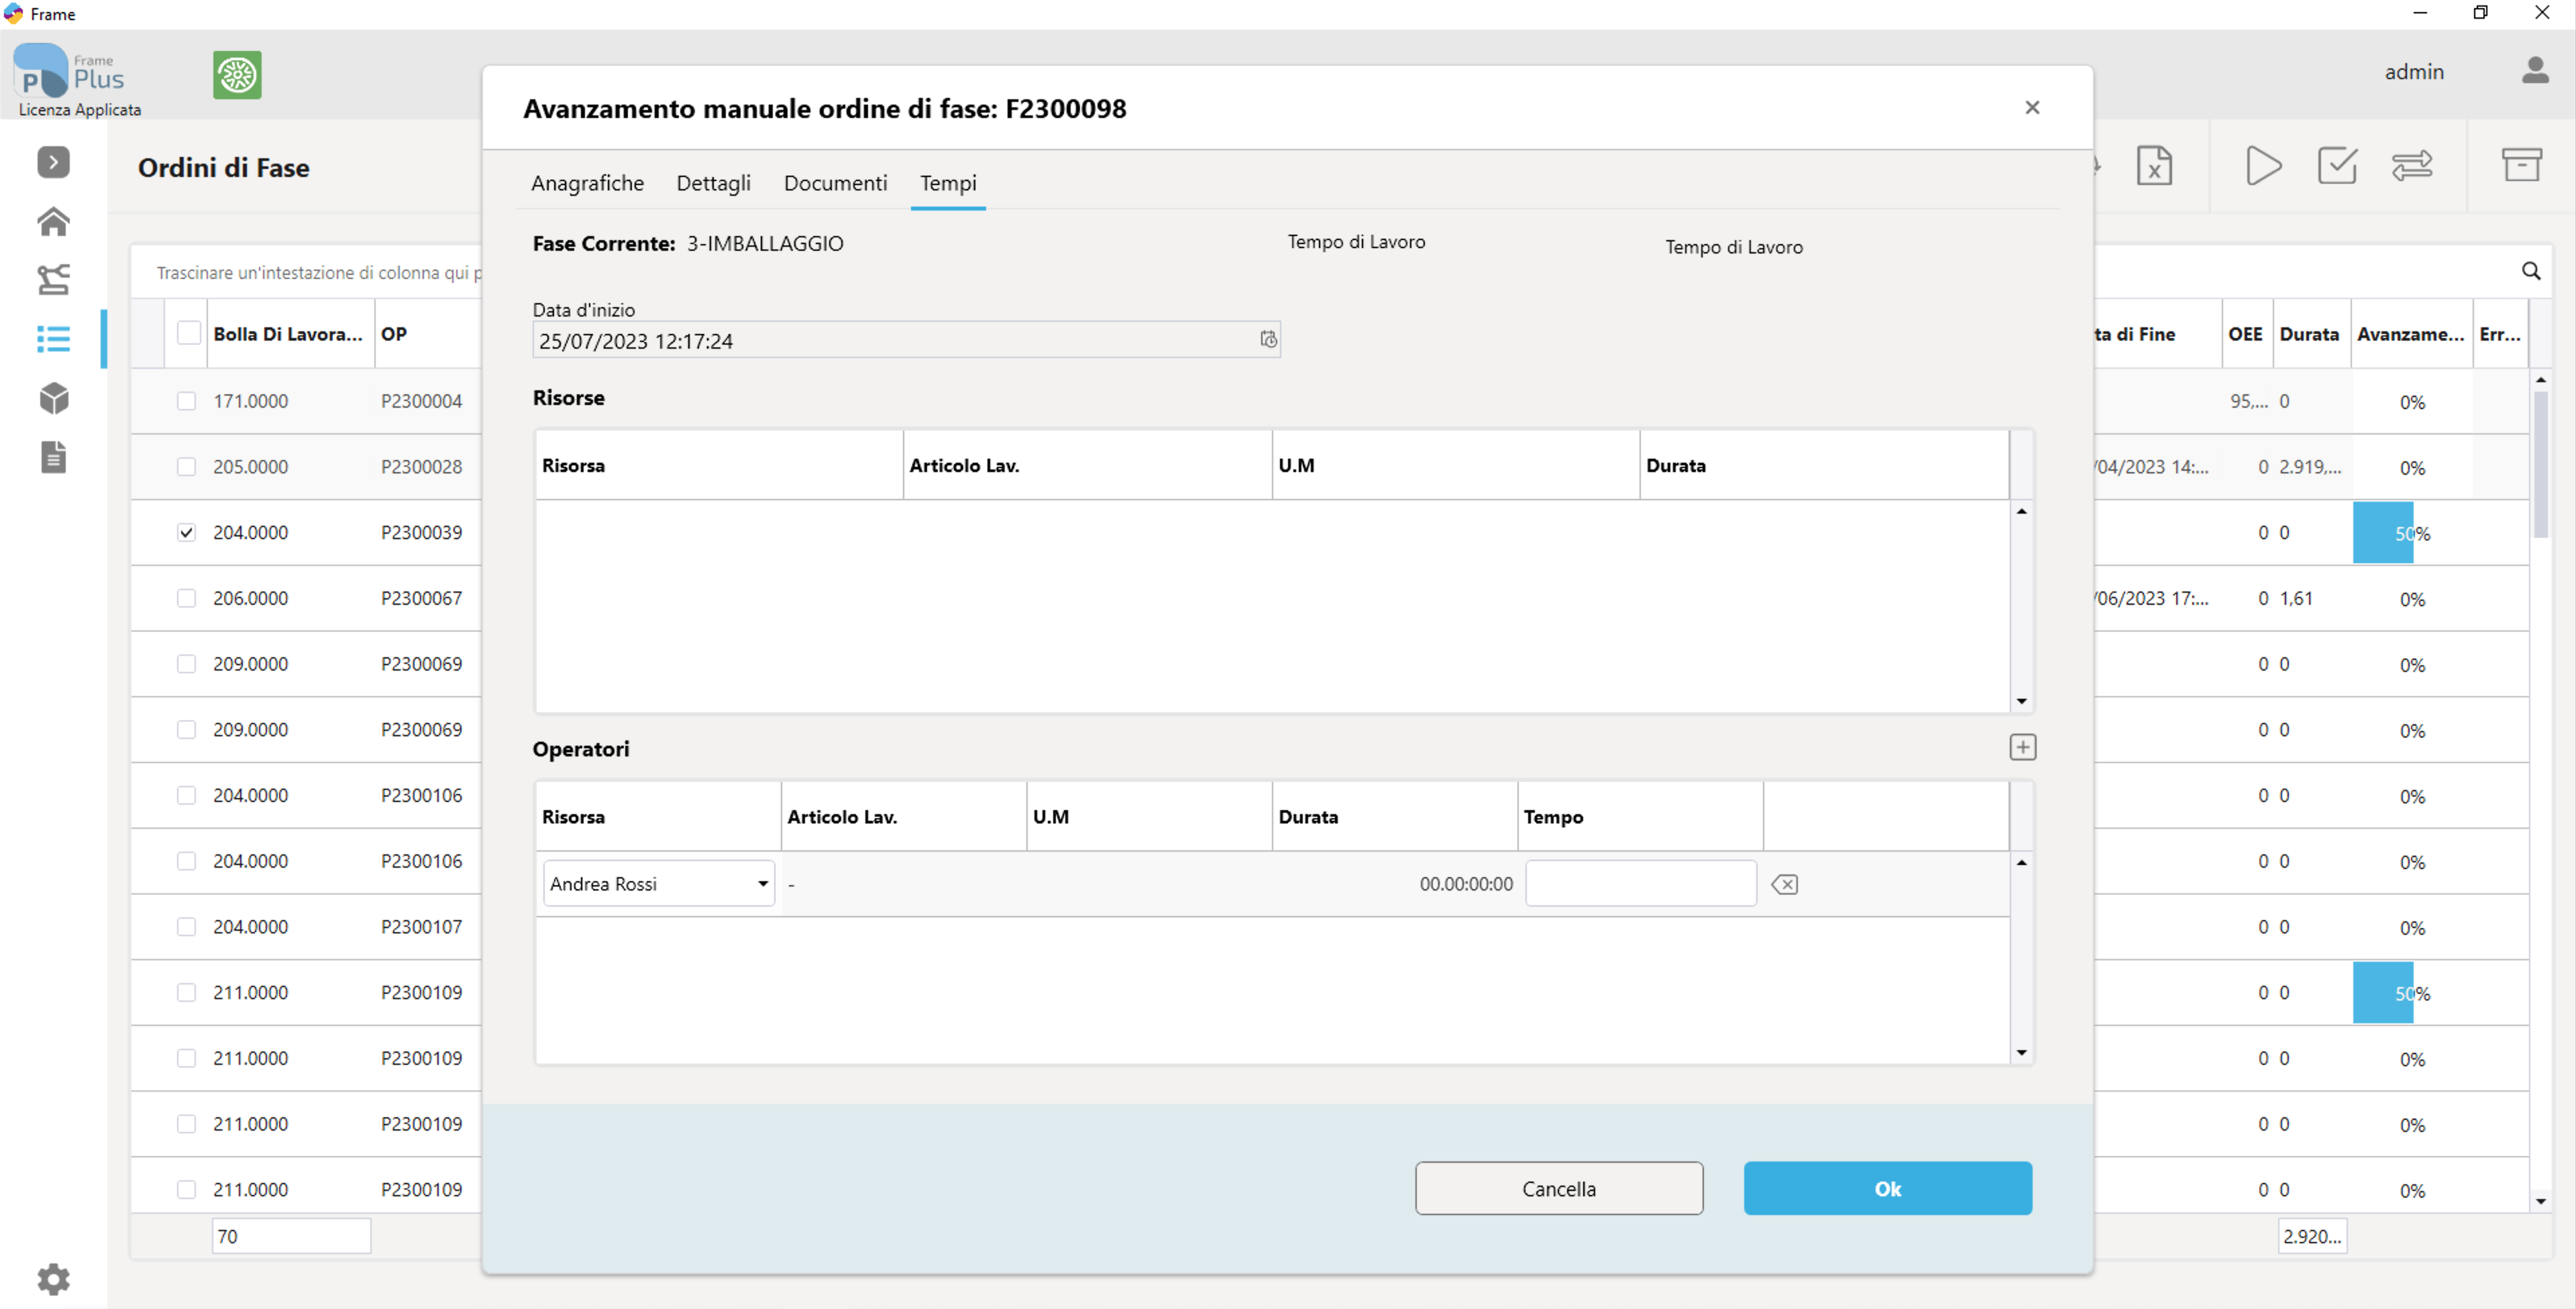Check the row 171.0000 P2300004
Screen dimensions: 2576x1309
(186, 401)
